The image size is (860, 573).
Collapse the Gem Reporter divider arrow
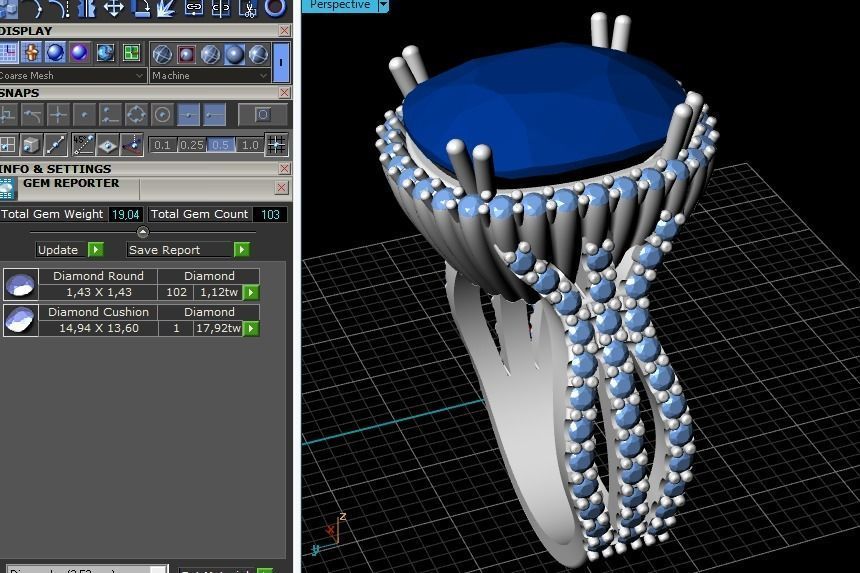(143, 232)
